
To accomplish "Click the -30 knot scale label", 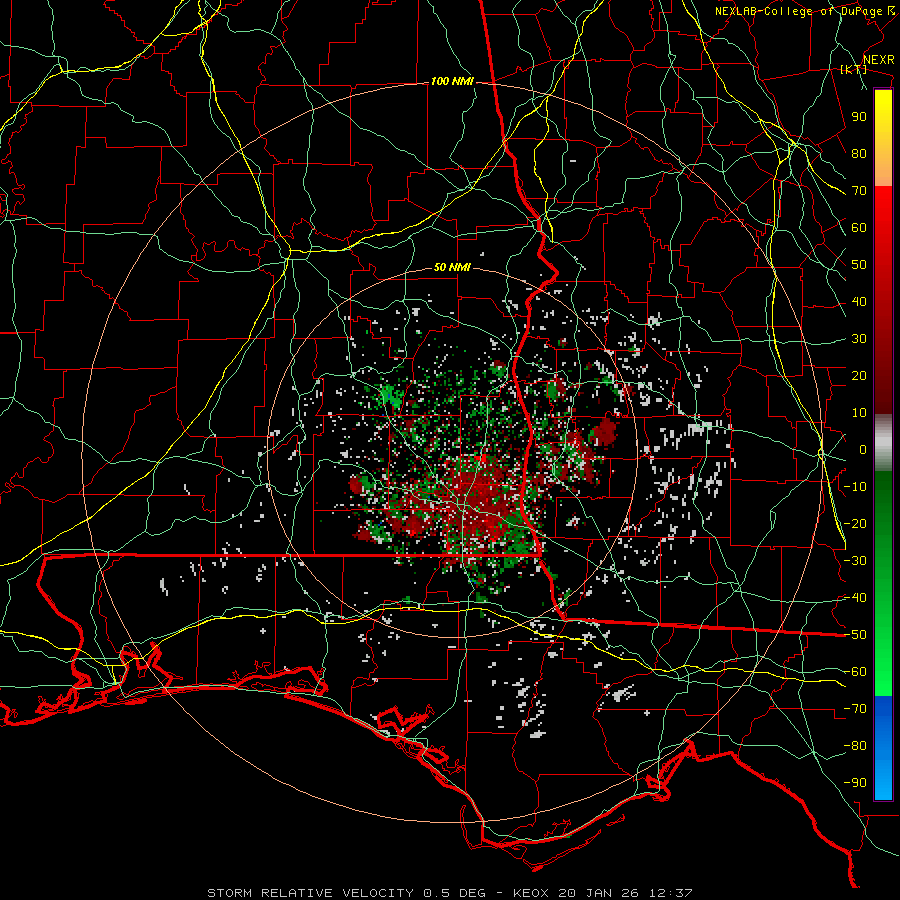I will click(x=855, y=561).
